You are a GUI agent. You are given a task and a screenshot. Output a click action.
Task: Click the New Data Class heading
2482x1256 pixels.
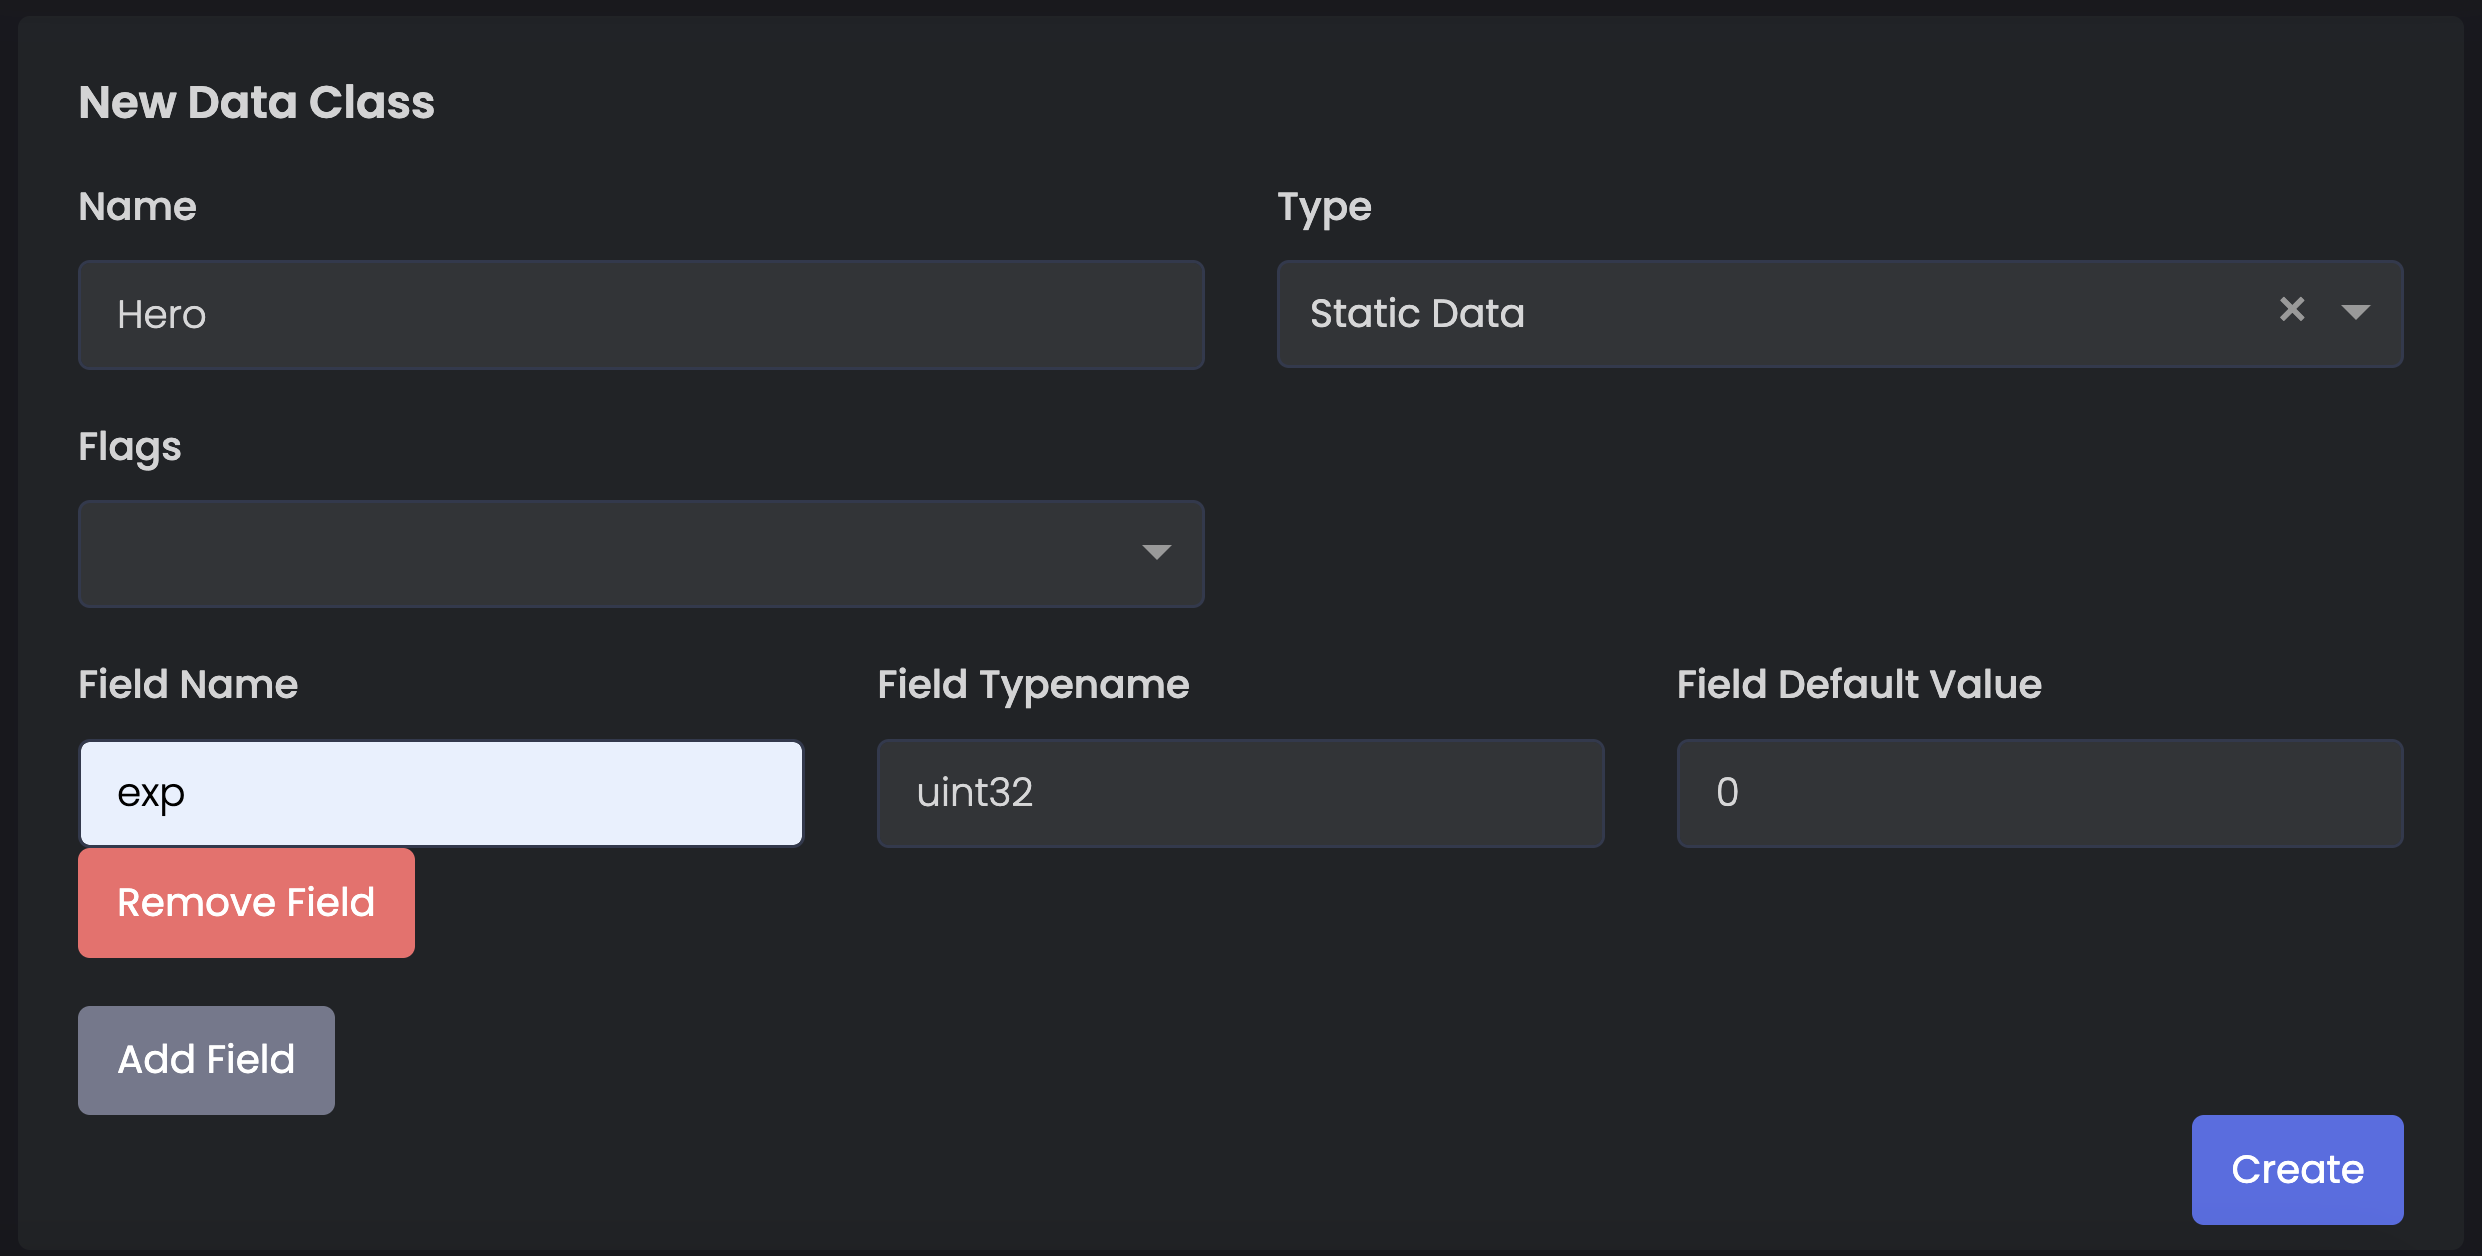[x=257, y=102]
